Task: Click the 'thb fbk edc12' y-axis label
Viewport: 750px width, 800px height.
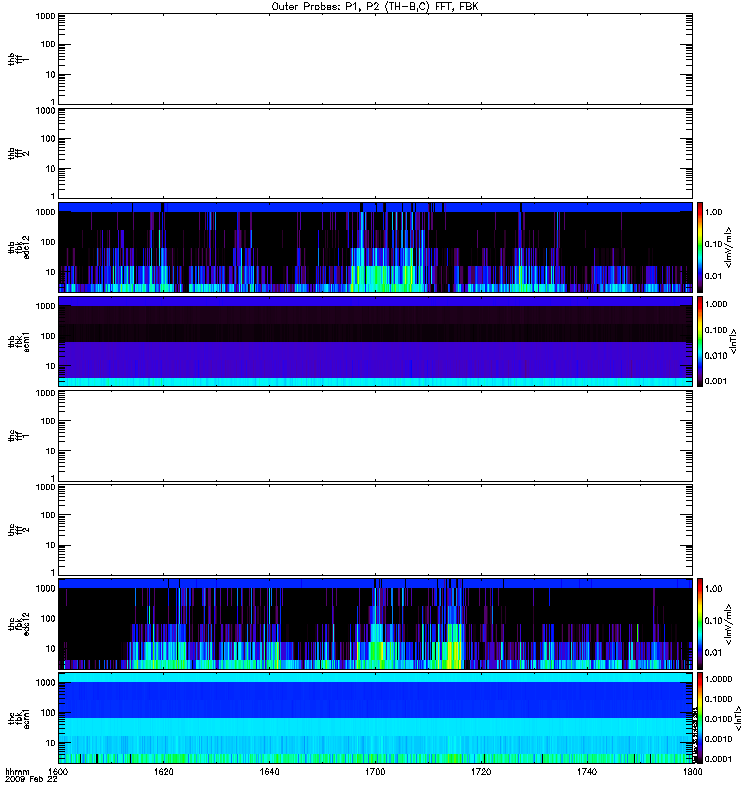Action: 18,247
